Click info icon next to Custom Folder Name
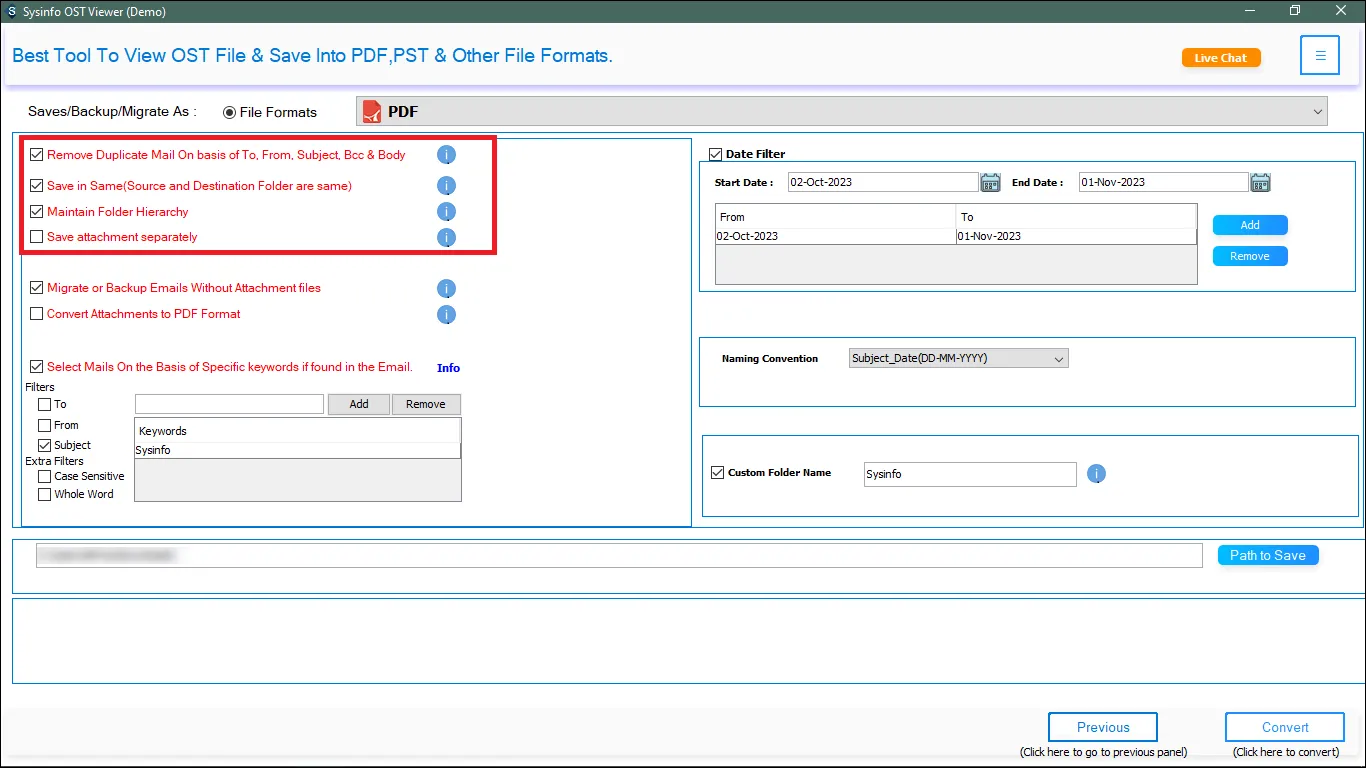 point(1096,474)
